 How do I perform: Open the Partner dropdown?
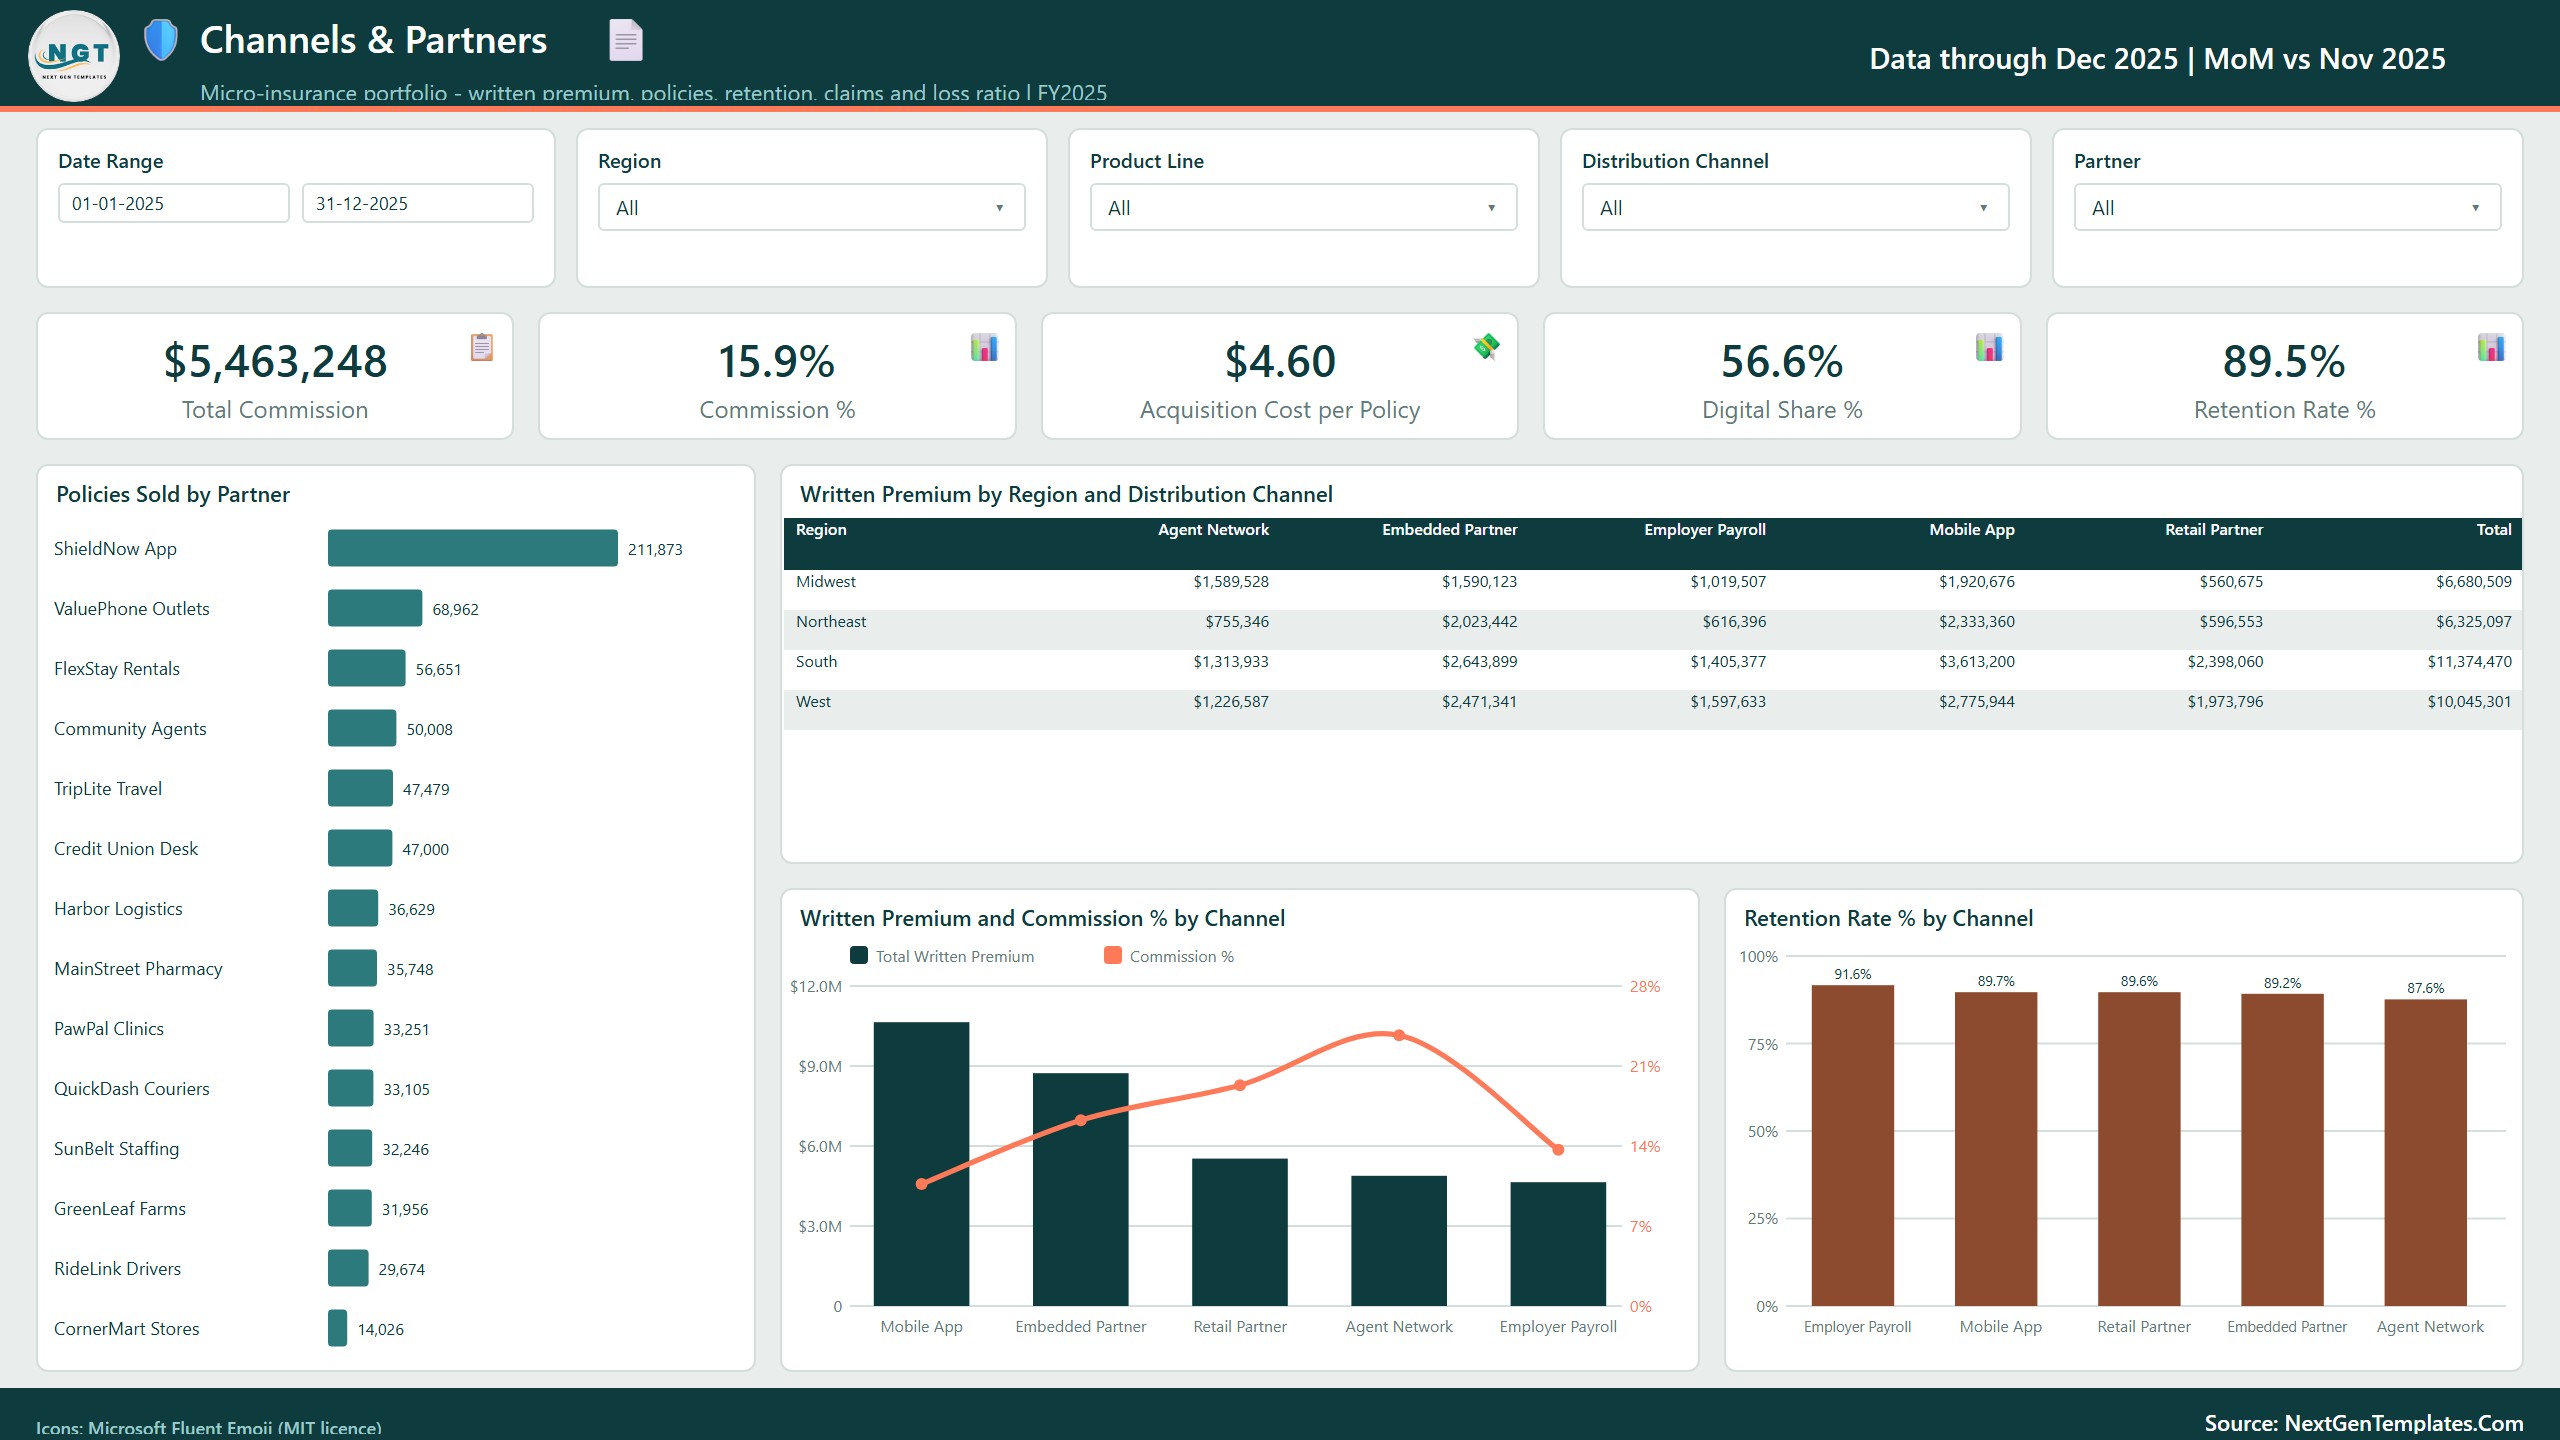pyautogui.click(x=2287, y=207)
